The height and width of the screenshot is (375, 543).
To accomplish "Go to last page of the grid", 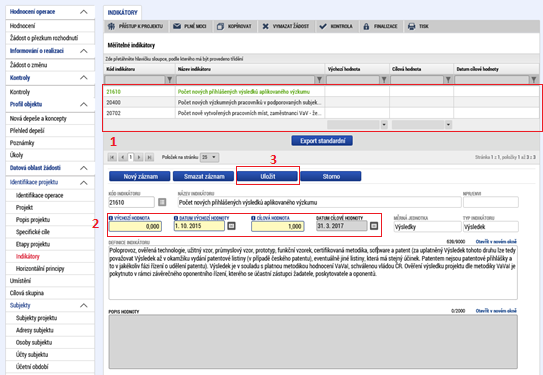I will (149, 157).
